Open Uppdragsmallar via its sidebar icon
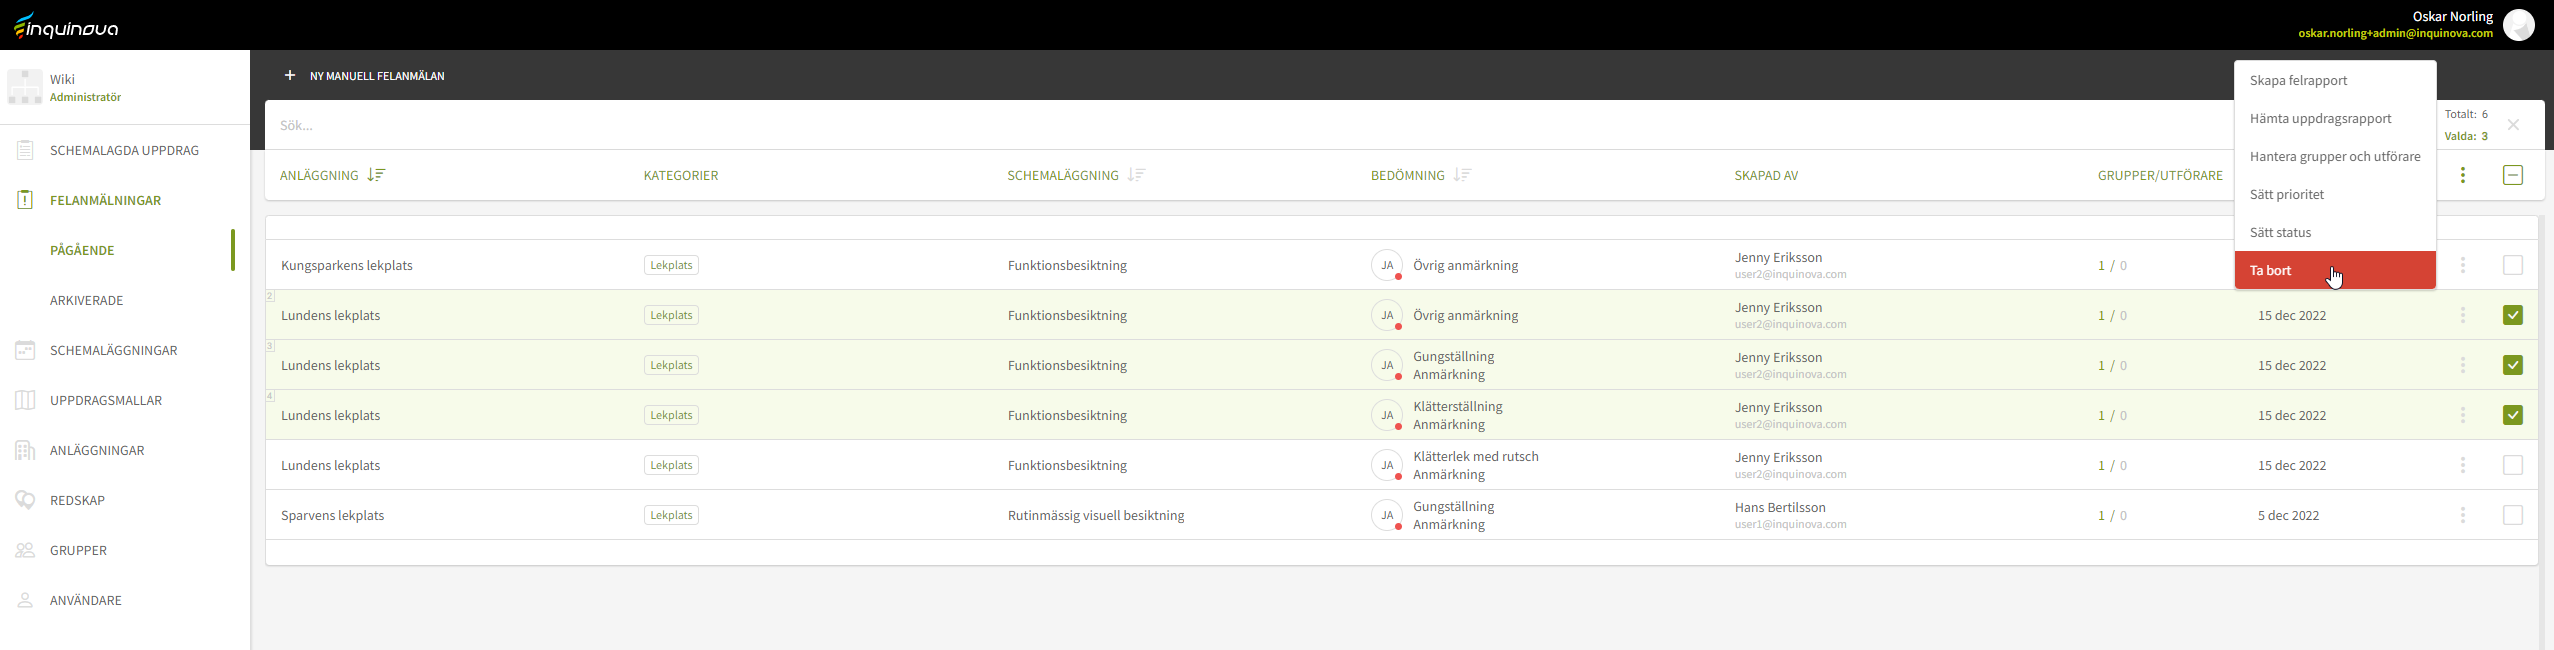Screen dimensions: 2554x650 [x=25, y=400]
